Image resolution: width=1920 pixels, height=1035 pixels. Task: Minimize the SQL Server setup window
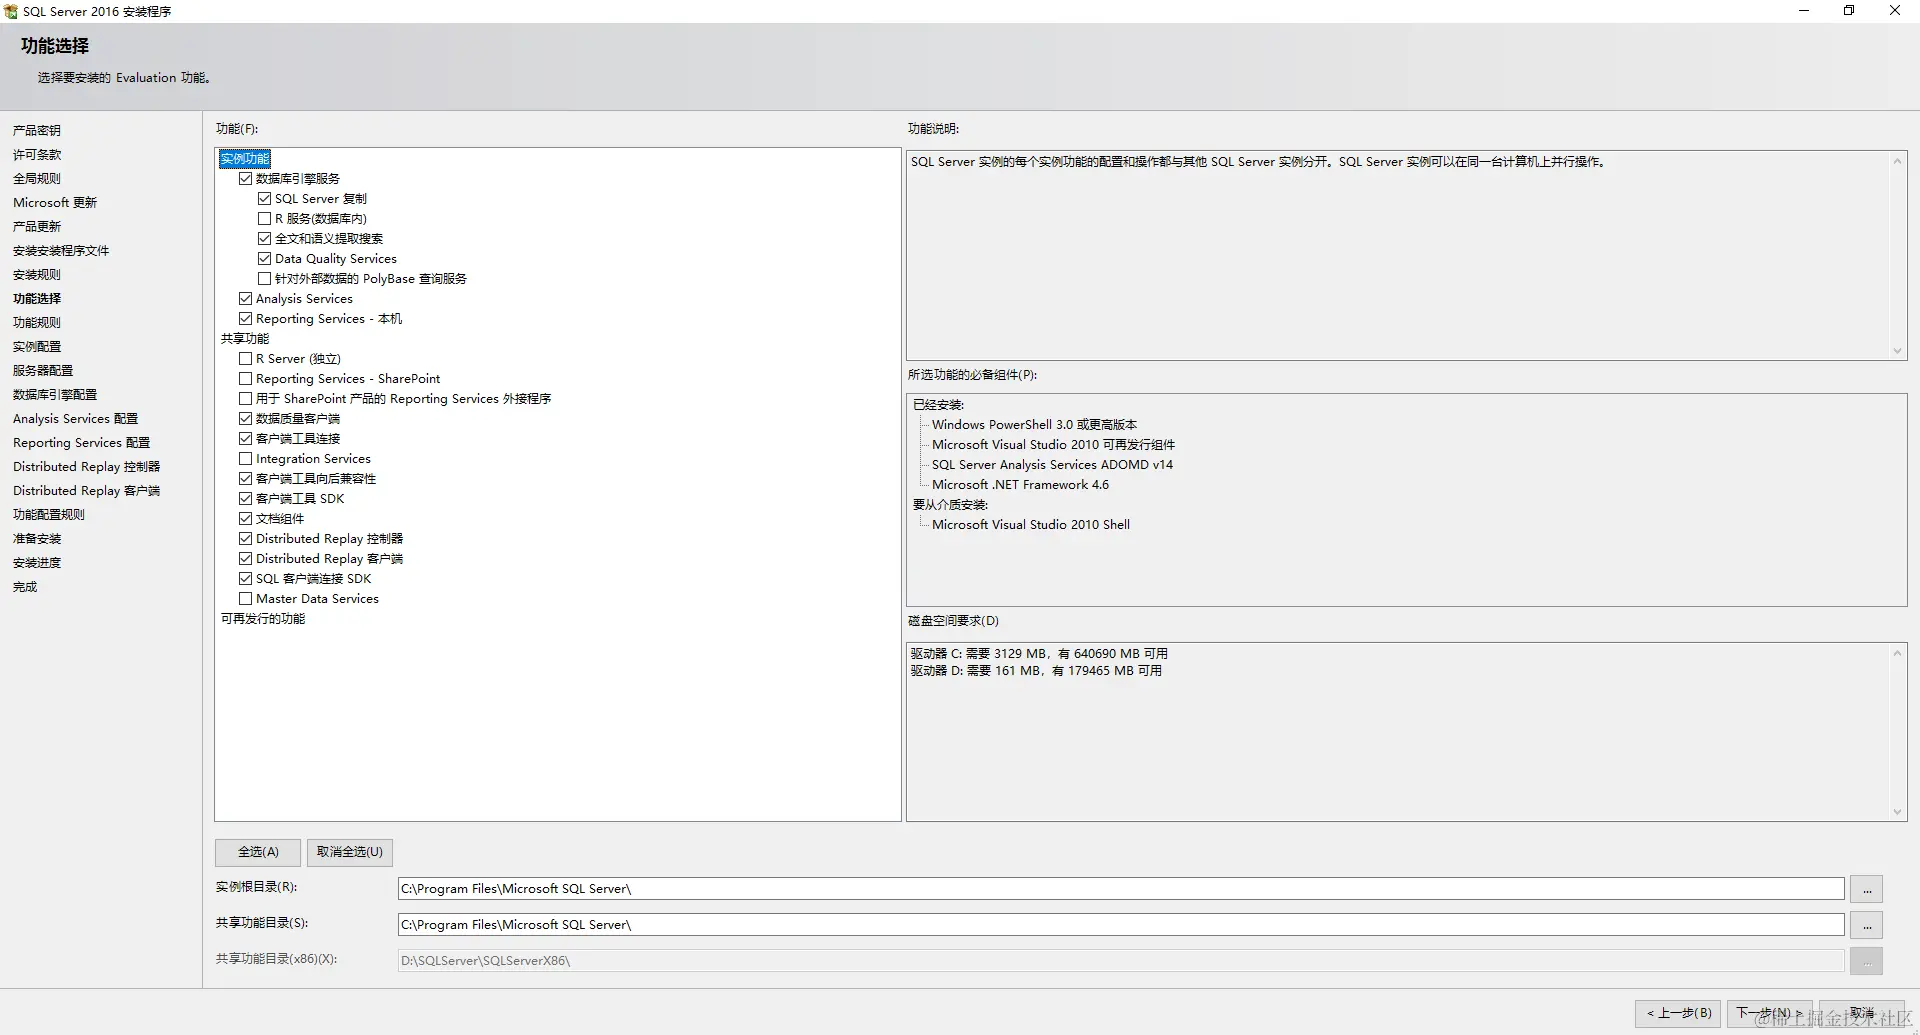point(1804,11)
